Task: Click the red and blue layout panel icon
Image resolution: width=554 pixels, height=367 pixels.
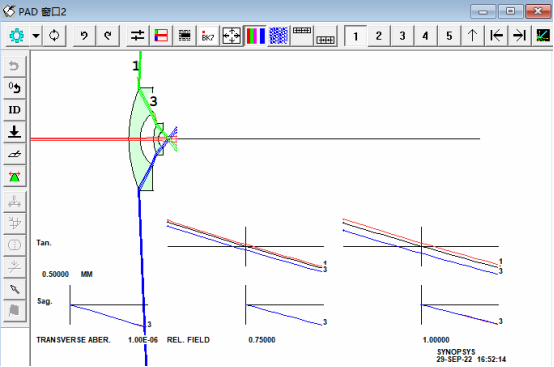Action: [161, 36]
